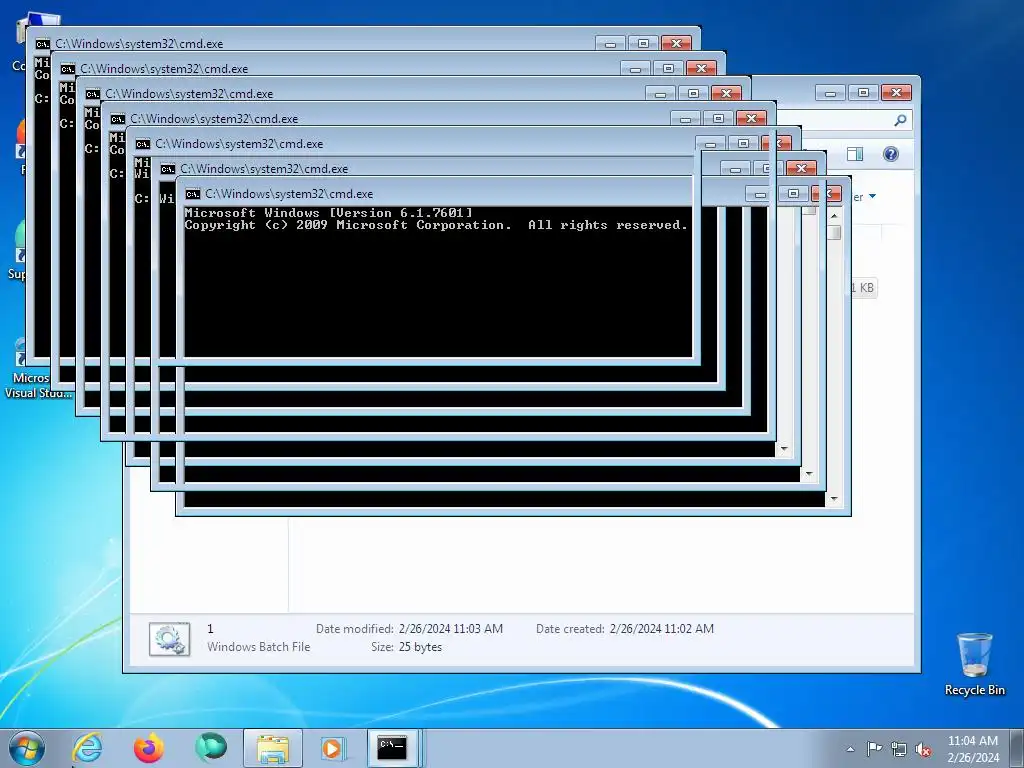Launch Firefox from the taskbar
The image size is (1024, 768).
pos(149,748)
